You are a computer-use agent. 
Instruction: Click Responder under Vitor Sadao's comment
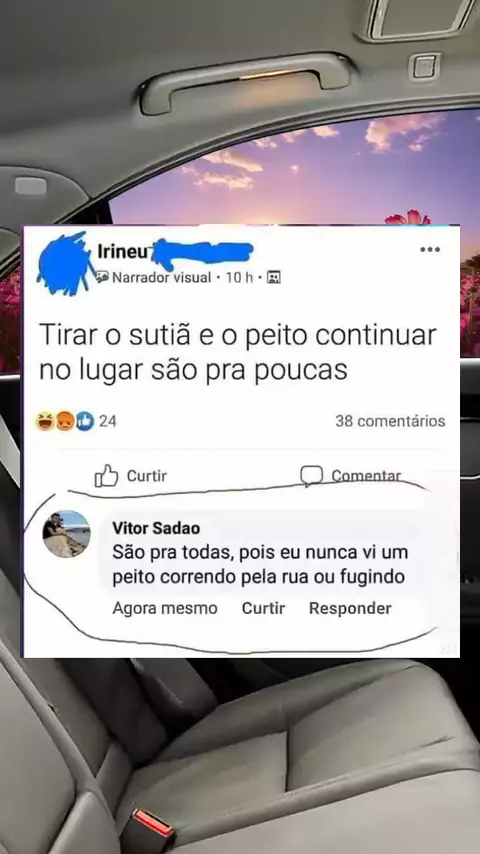[350, 608]
